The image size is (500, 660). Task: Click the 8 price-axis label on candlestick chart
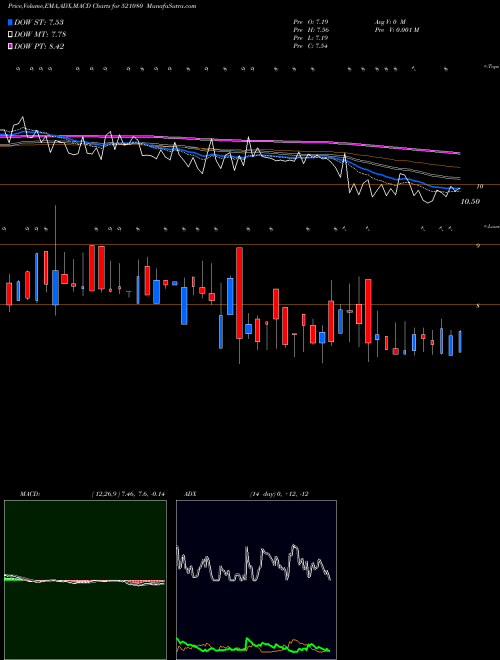point(478,306)
